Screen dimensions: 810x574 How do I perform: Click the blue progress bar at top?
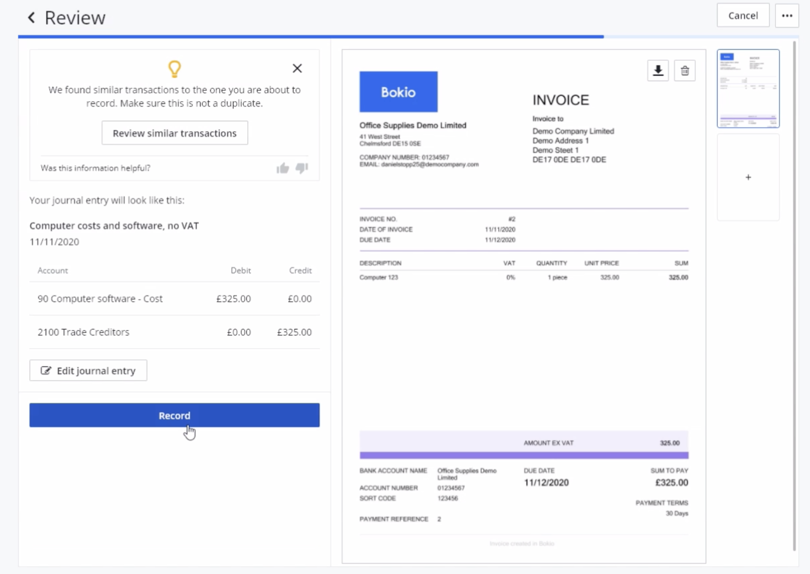click(310, 37)
